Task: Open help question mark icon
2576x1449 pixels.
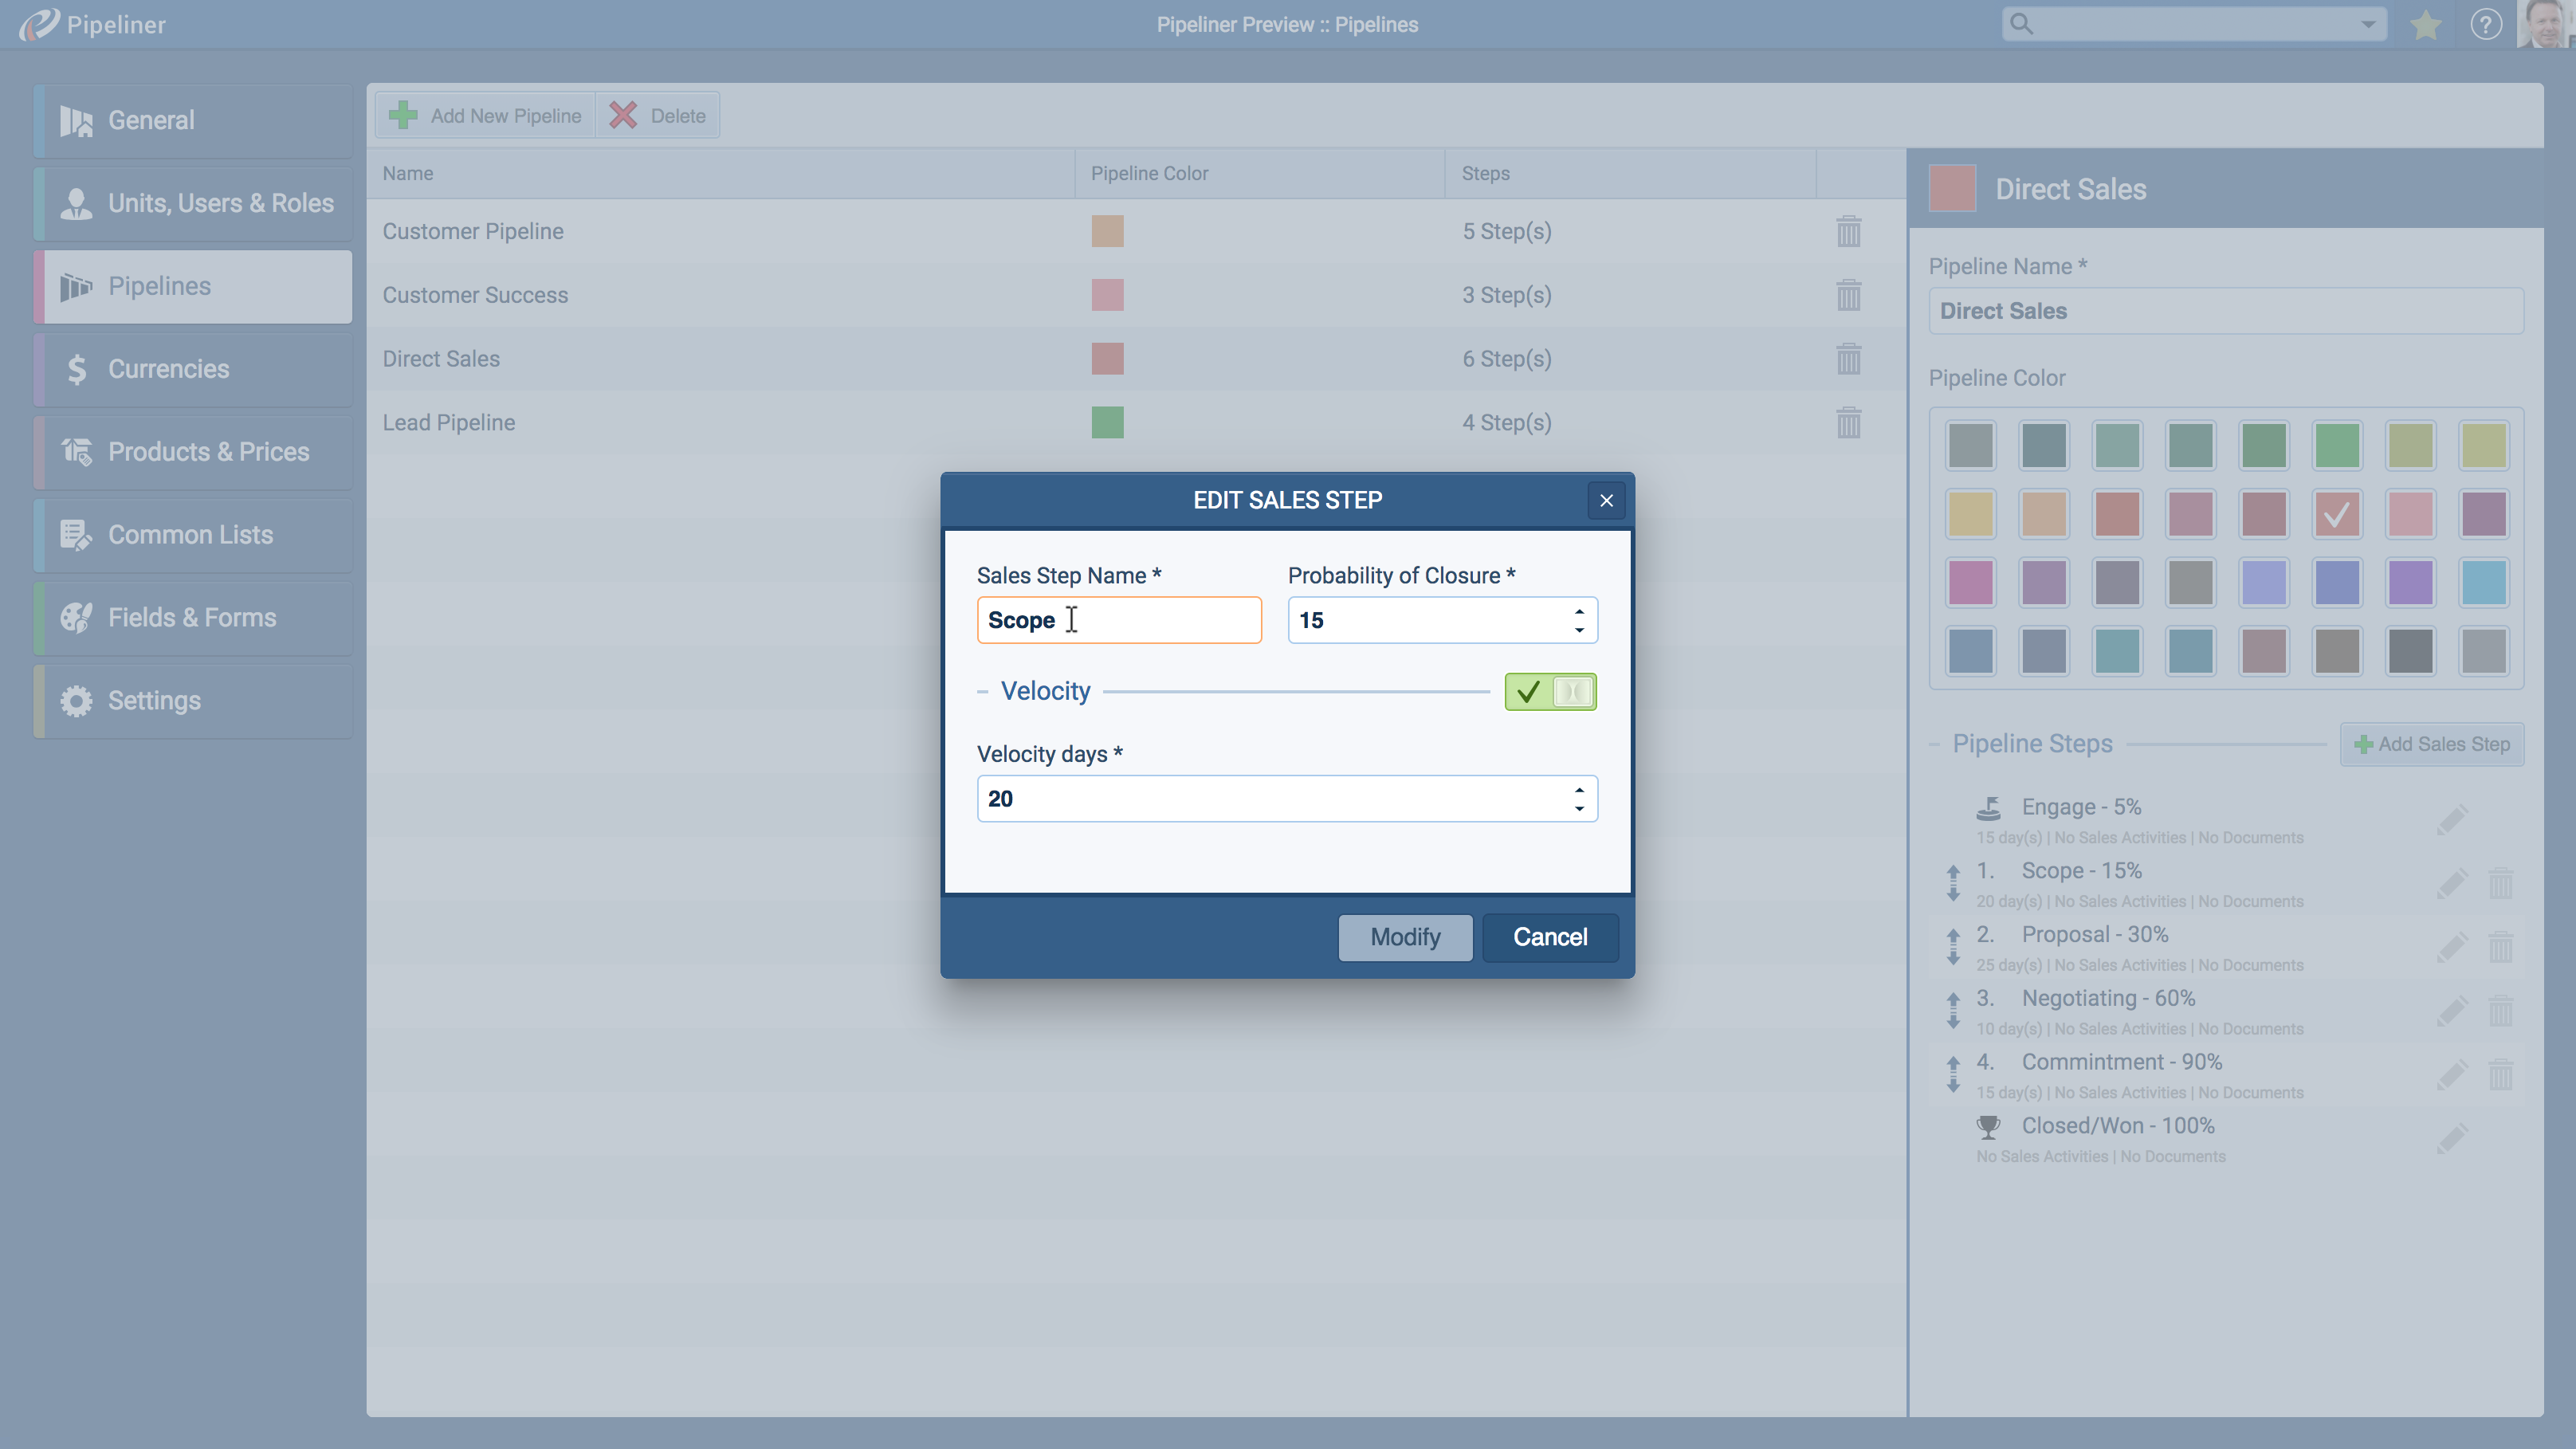Action: [2485, 25]
